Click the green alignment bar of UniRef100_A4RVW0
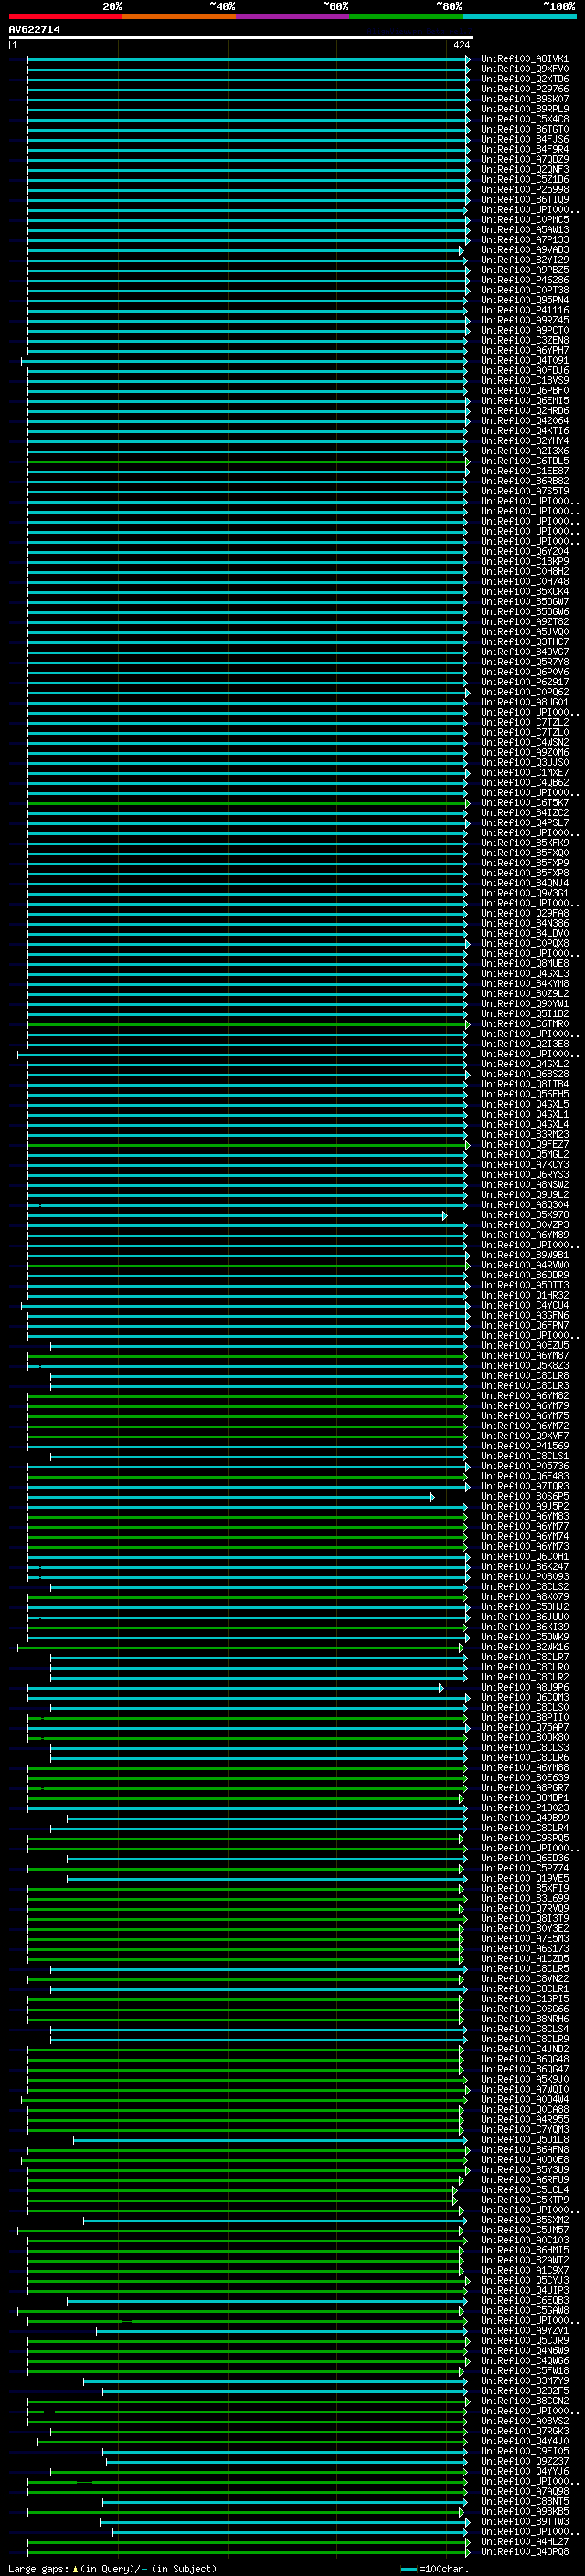The image size is (585, 2576). [x=245, y=1266]
